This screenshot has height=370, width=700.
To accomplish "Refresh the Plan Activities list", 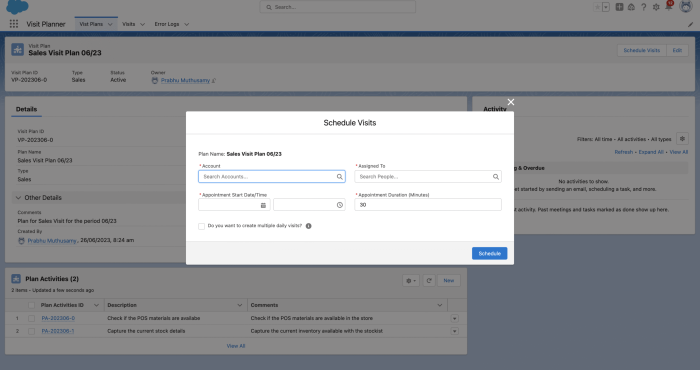I will [429, 281].
